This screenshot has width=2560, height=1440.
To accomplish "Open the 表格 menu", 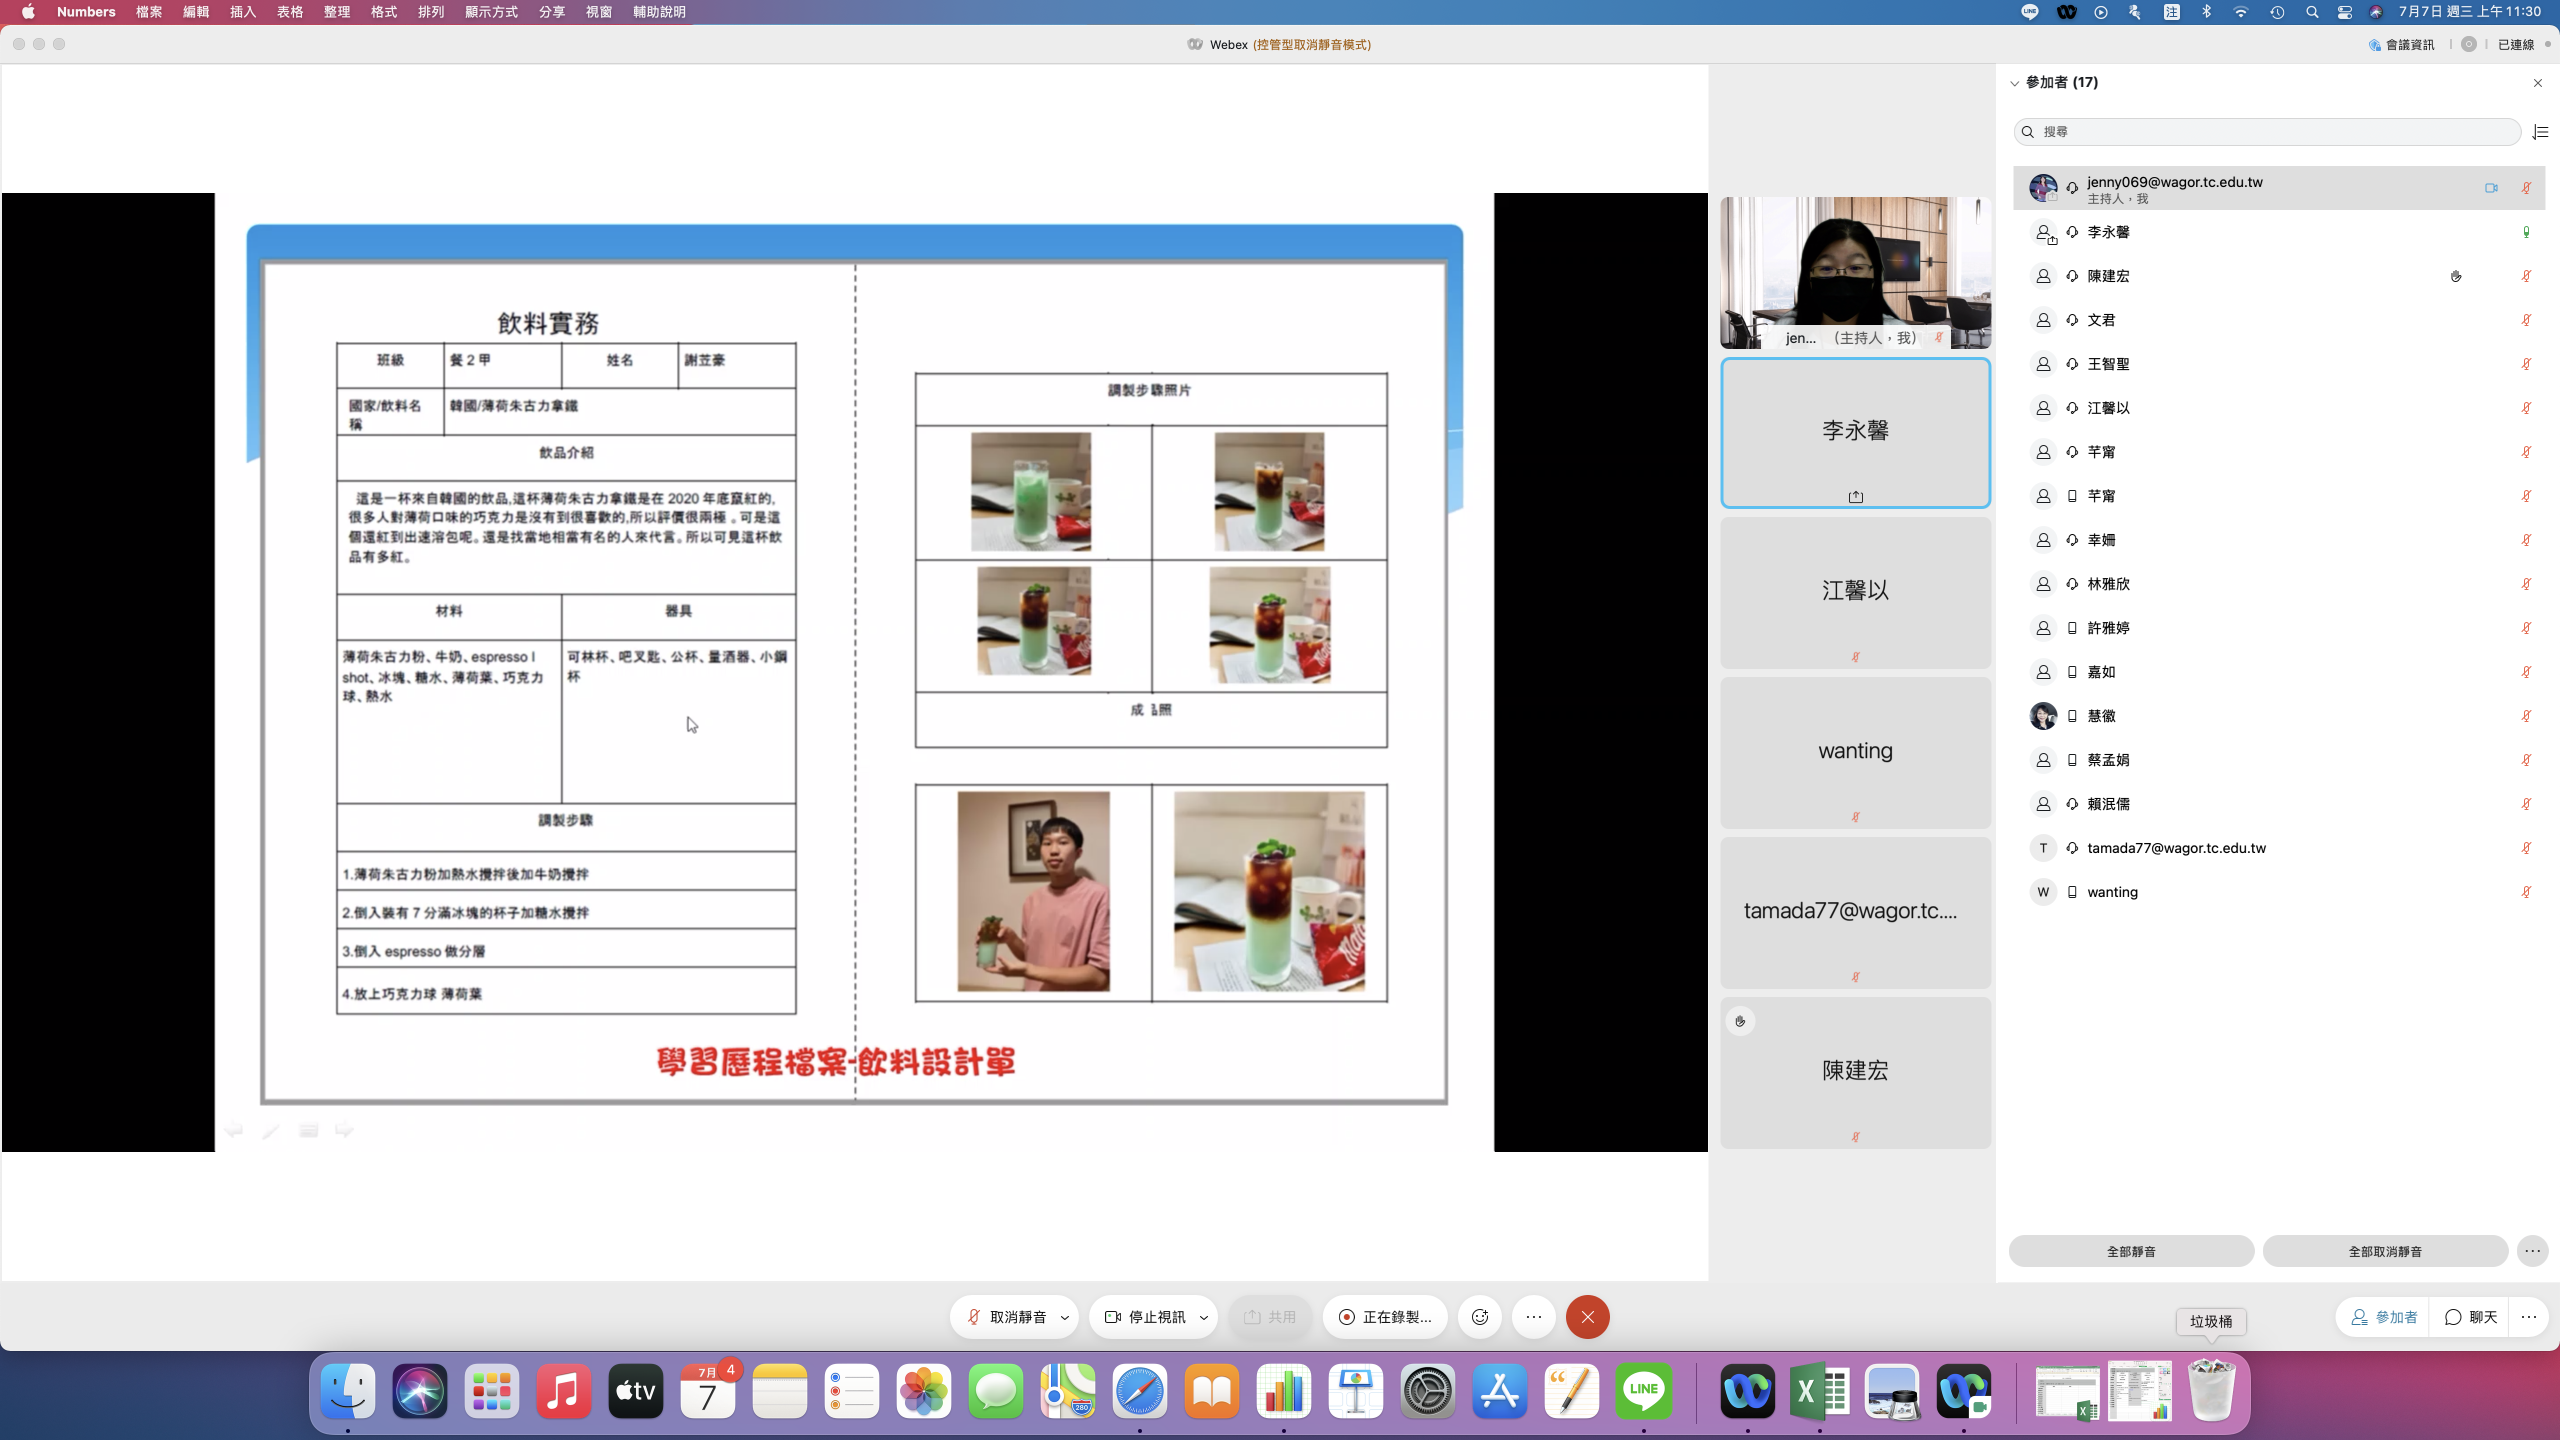I will [x=290, y=12].
